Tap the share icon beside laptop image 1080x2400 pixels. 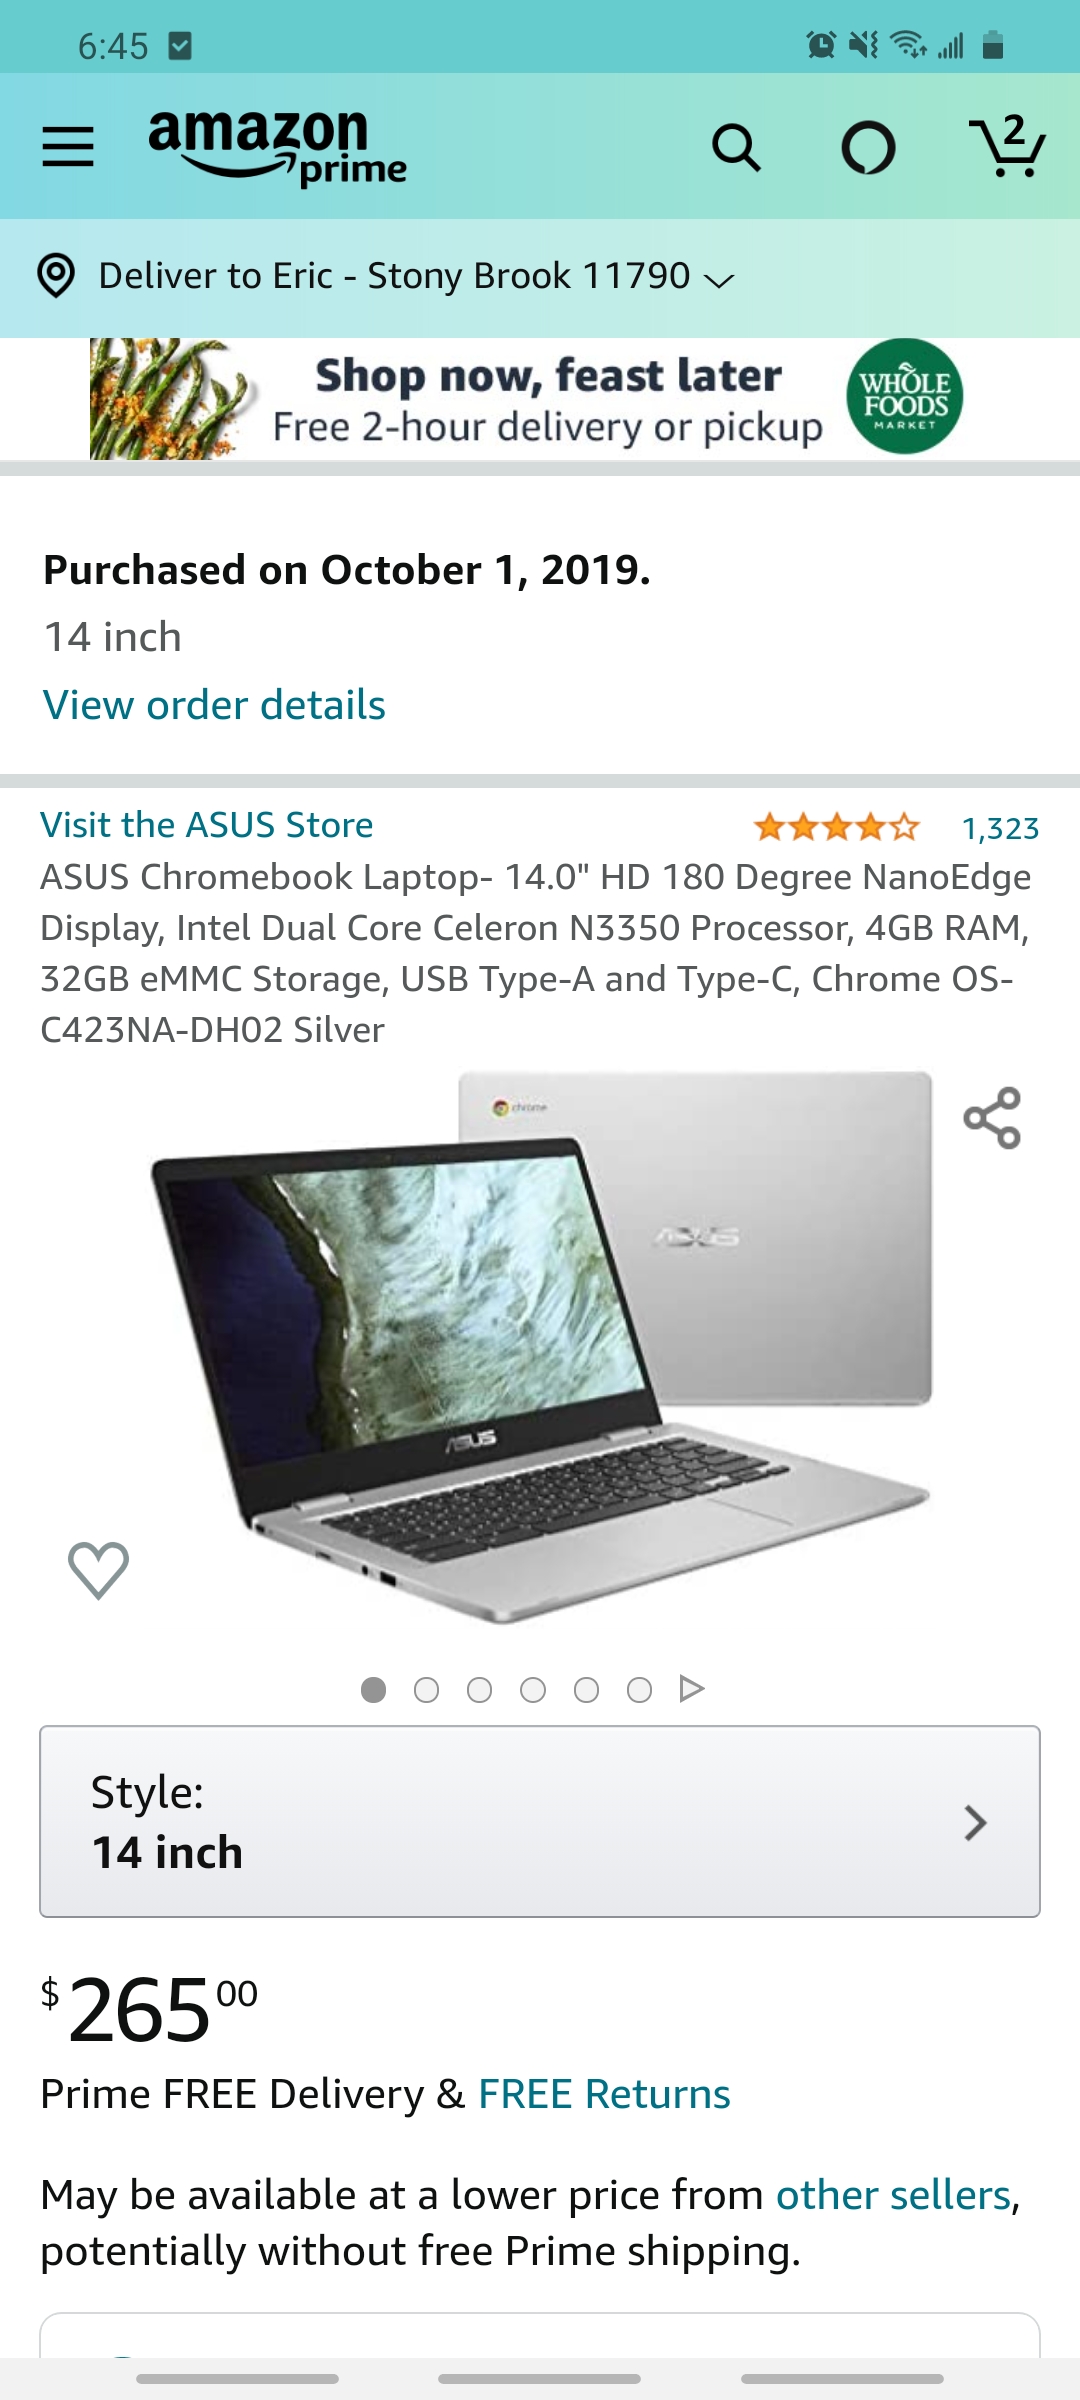[992, 1118]
